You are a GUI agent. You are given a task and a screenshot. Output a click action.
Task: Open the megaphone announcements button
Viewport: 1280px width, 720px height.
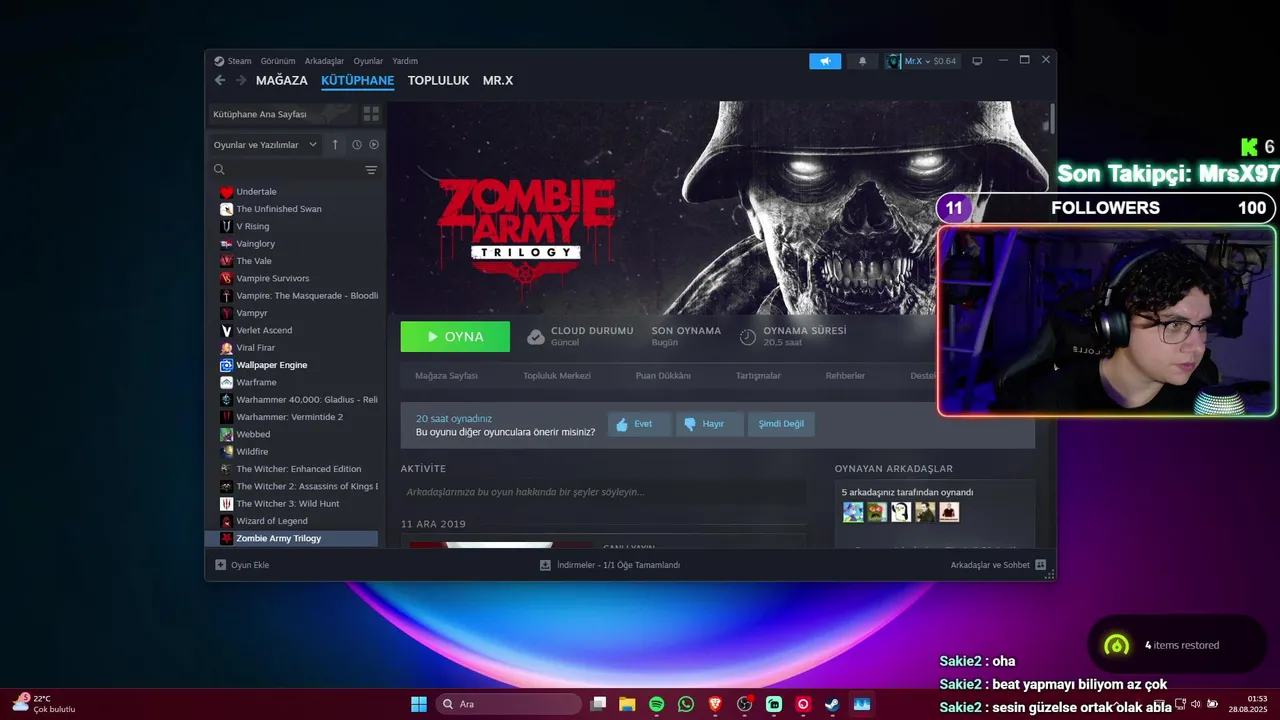click(x=825, y=61)
